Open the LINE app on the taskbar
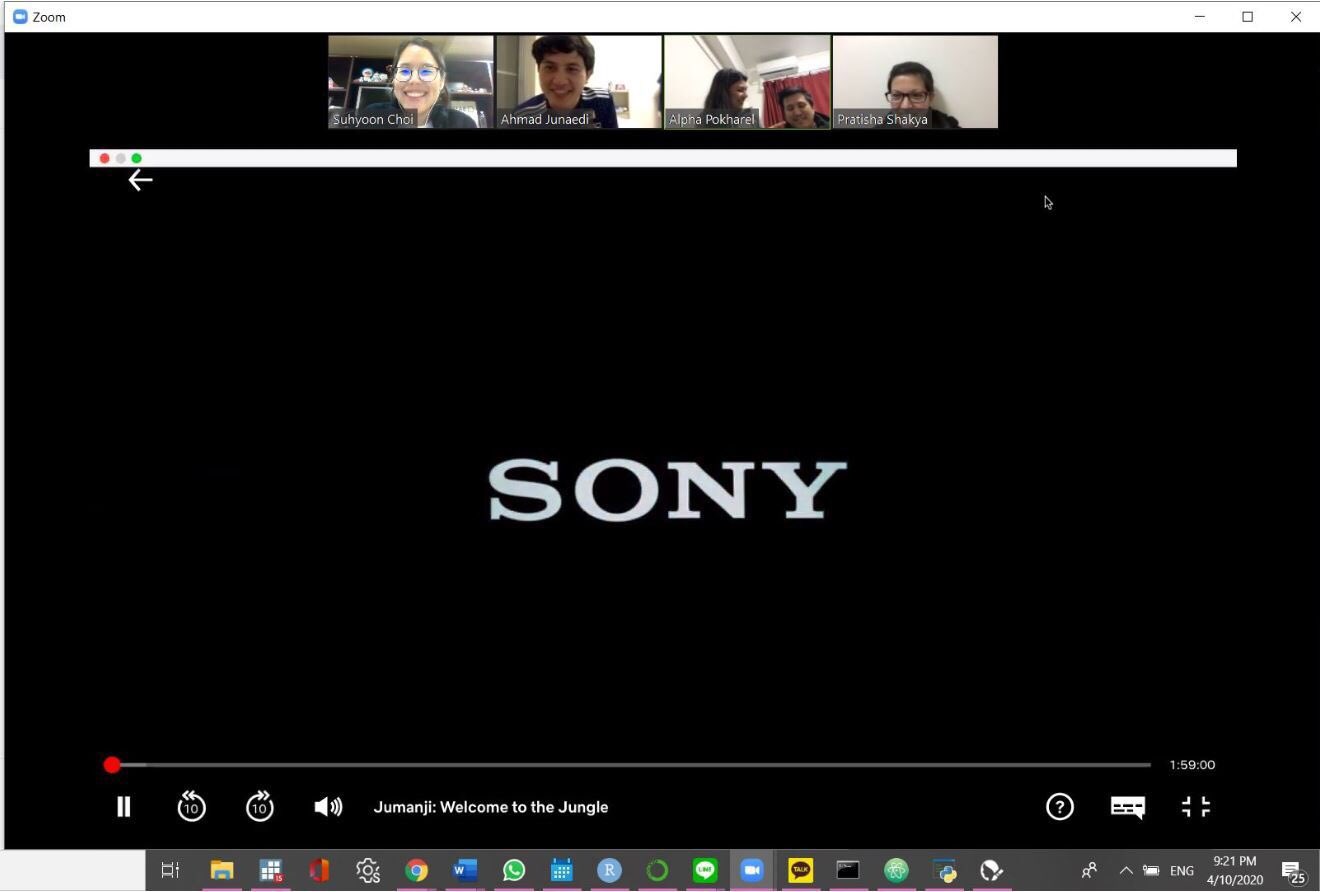The width and height of the screenshot is (1320, 892). point(705,870)
